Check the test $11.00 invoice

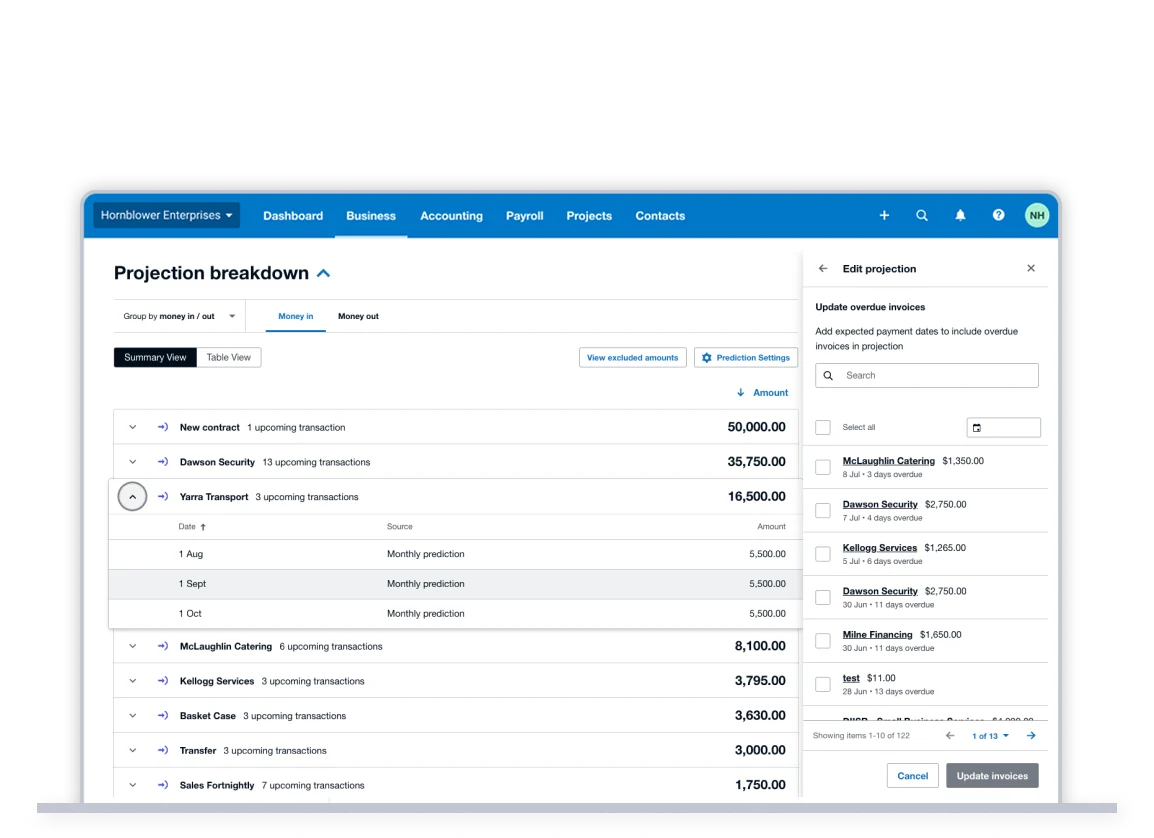tap(823, 684)
